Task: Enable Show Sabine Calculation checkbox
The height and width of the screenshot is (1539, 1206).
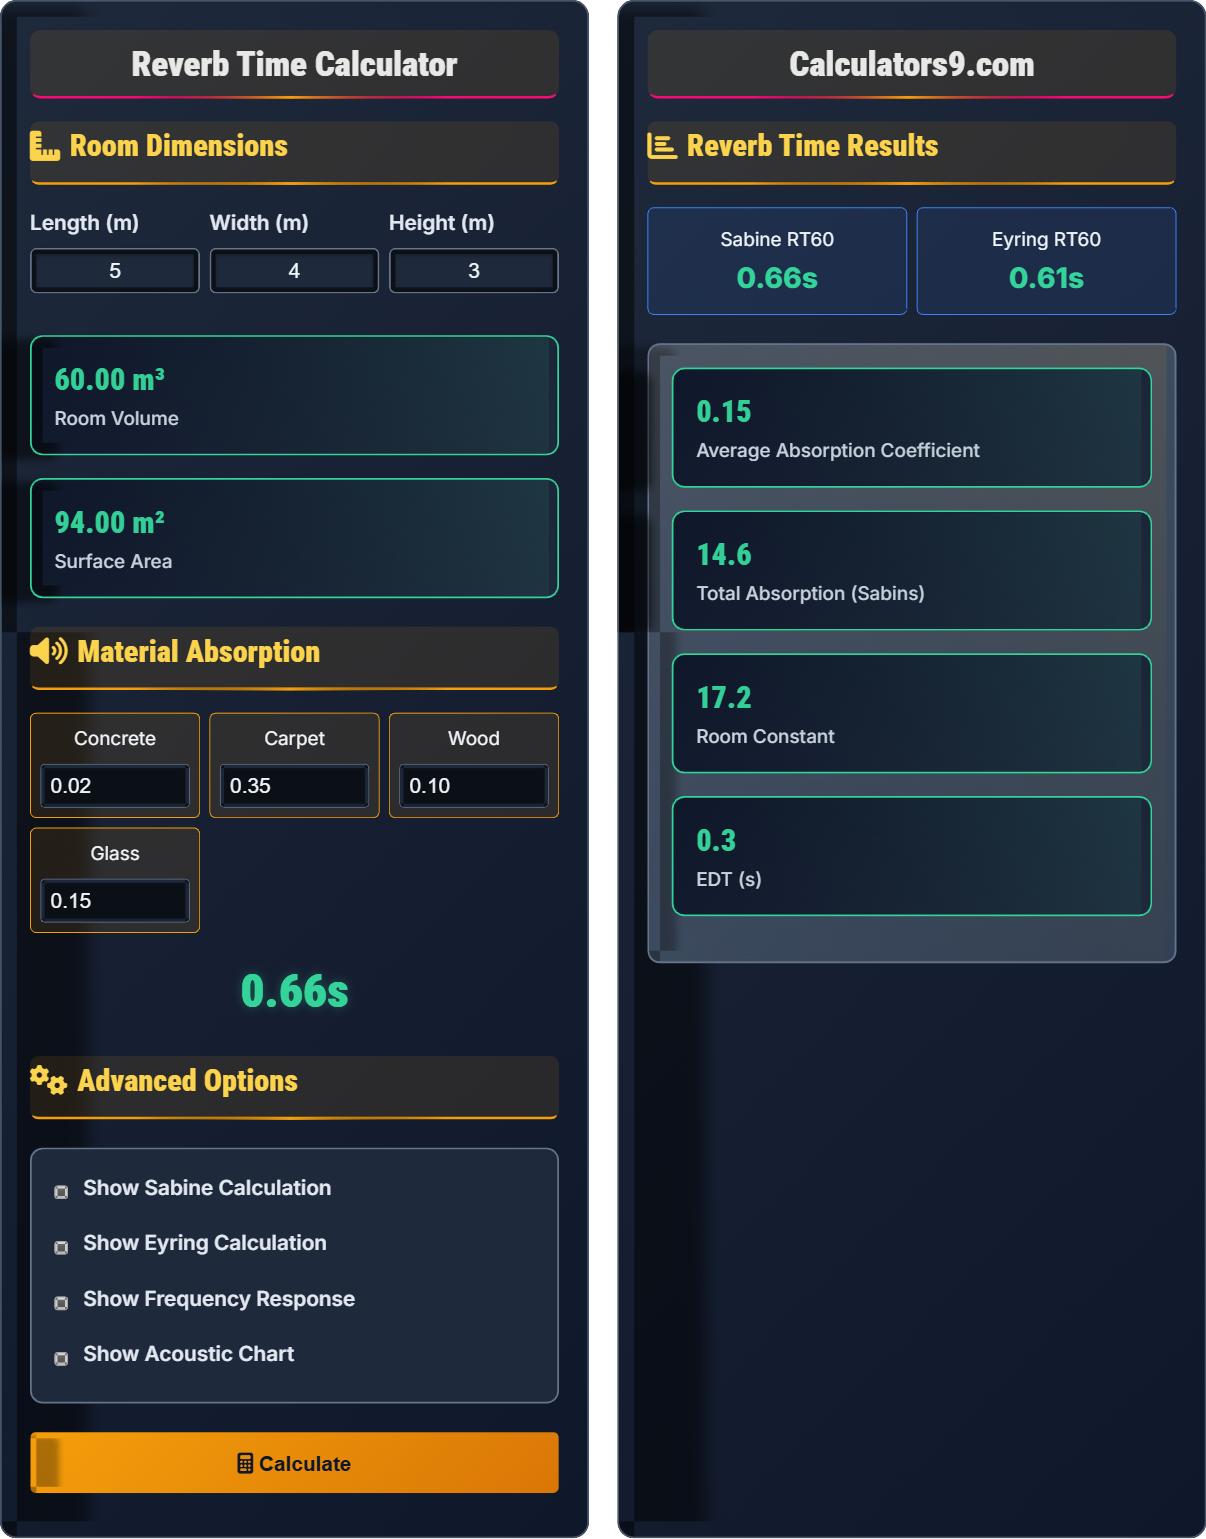Action: (61, 1191)
